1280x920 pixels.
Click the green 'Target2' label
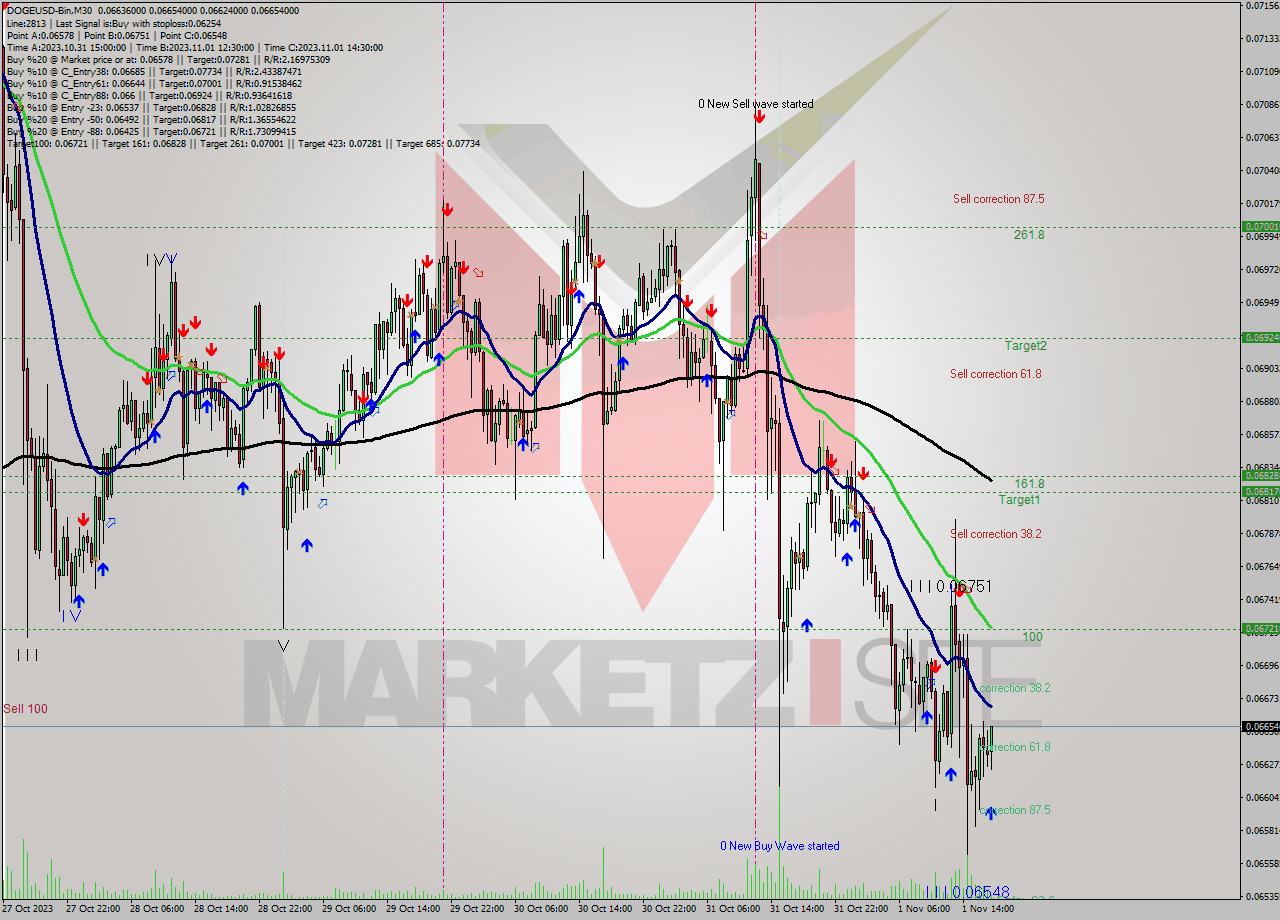[x=1026, y=346]
